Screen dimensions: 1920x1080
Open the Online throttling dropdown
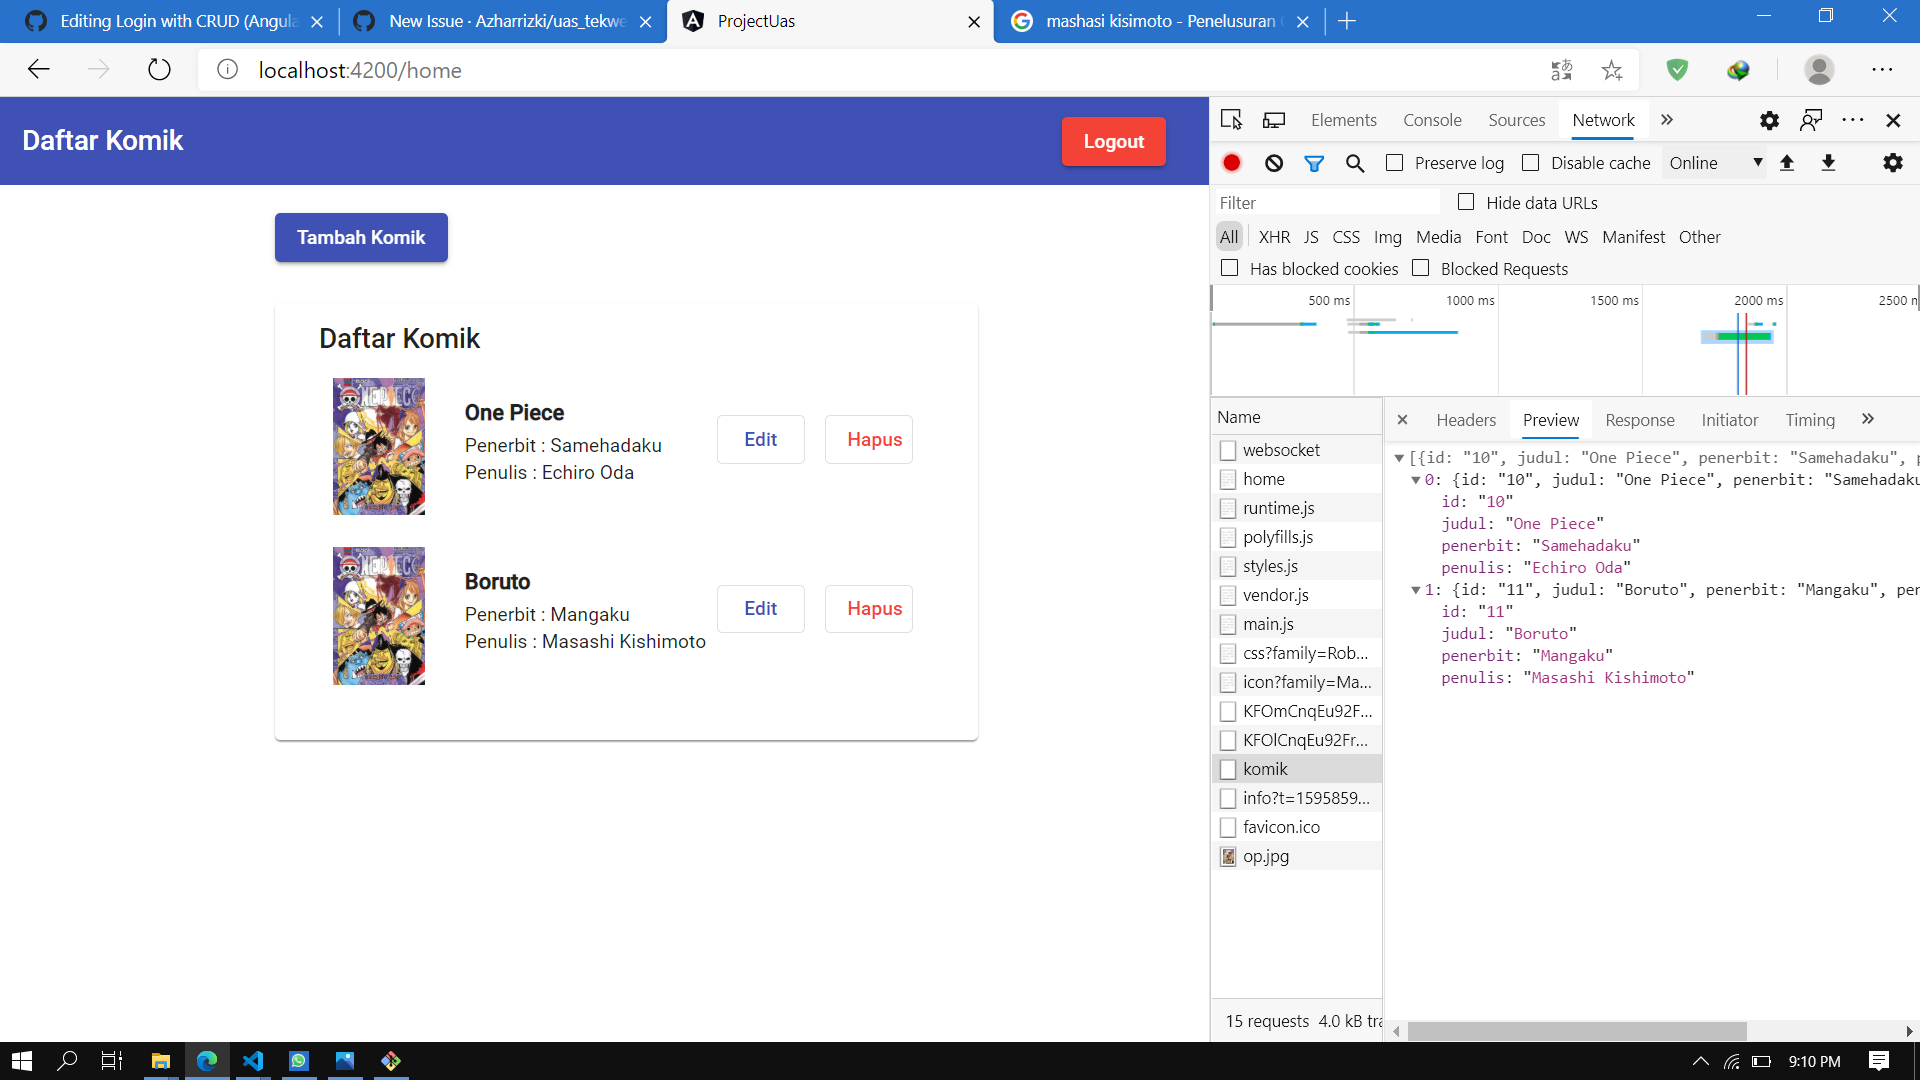tap(1715, 163)
